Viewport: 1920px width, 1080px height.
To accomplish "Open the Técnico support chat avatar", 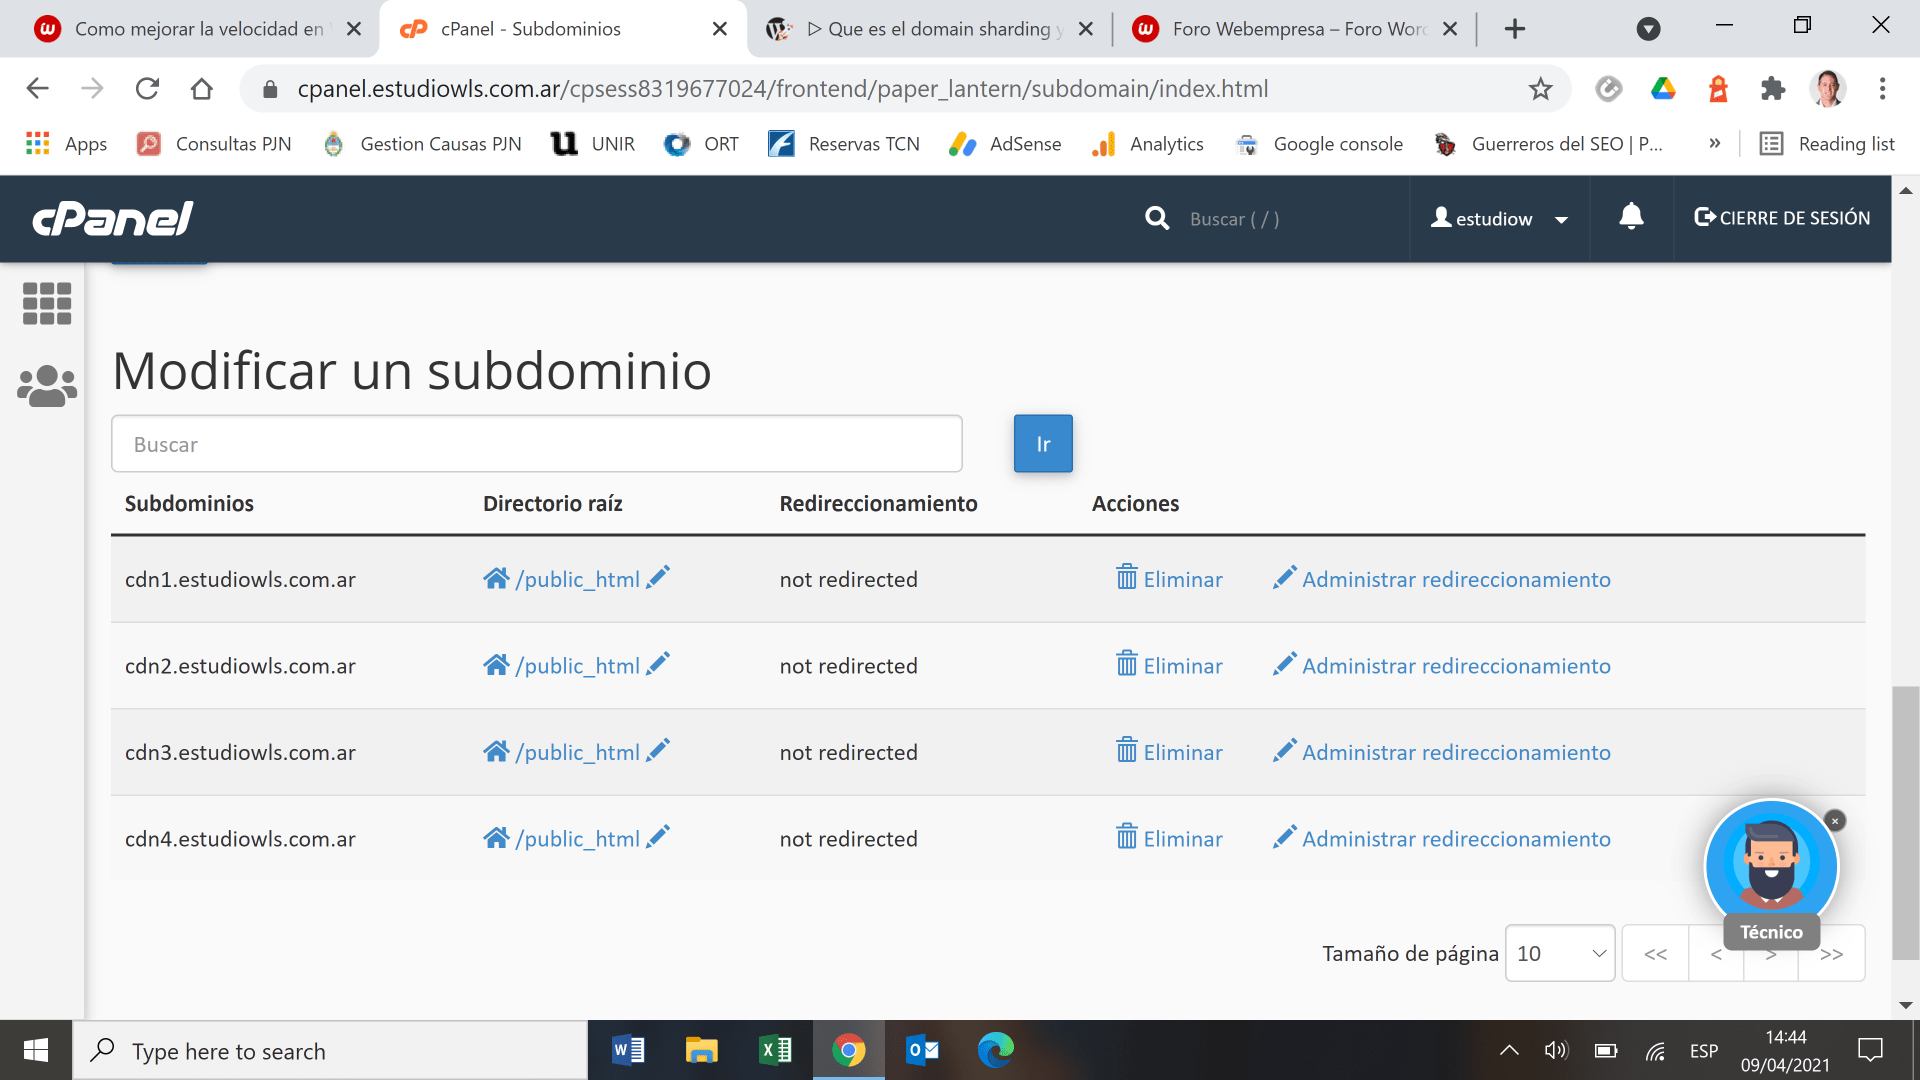I will point(1771,866).
